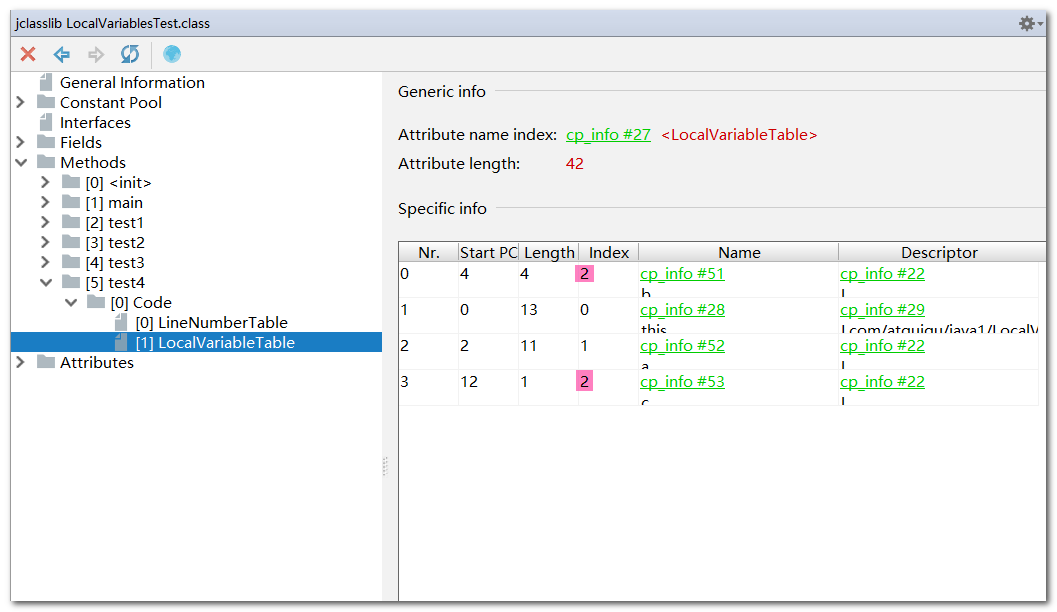1057x612 pixels.
Task: Select the [3] test2 label
Action: tap(115, 243)
